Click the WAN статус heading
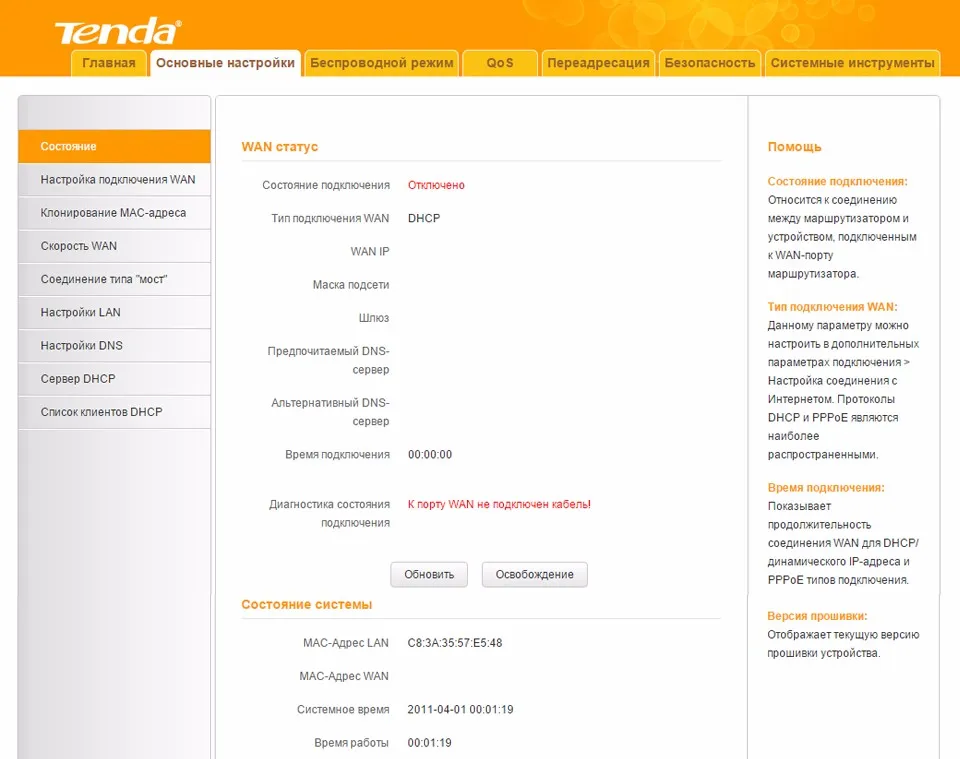 tap(280, 147)
